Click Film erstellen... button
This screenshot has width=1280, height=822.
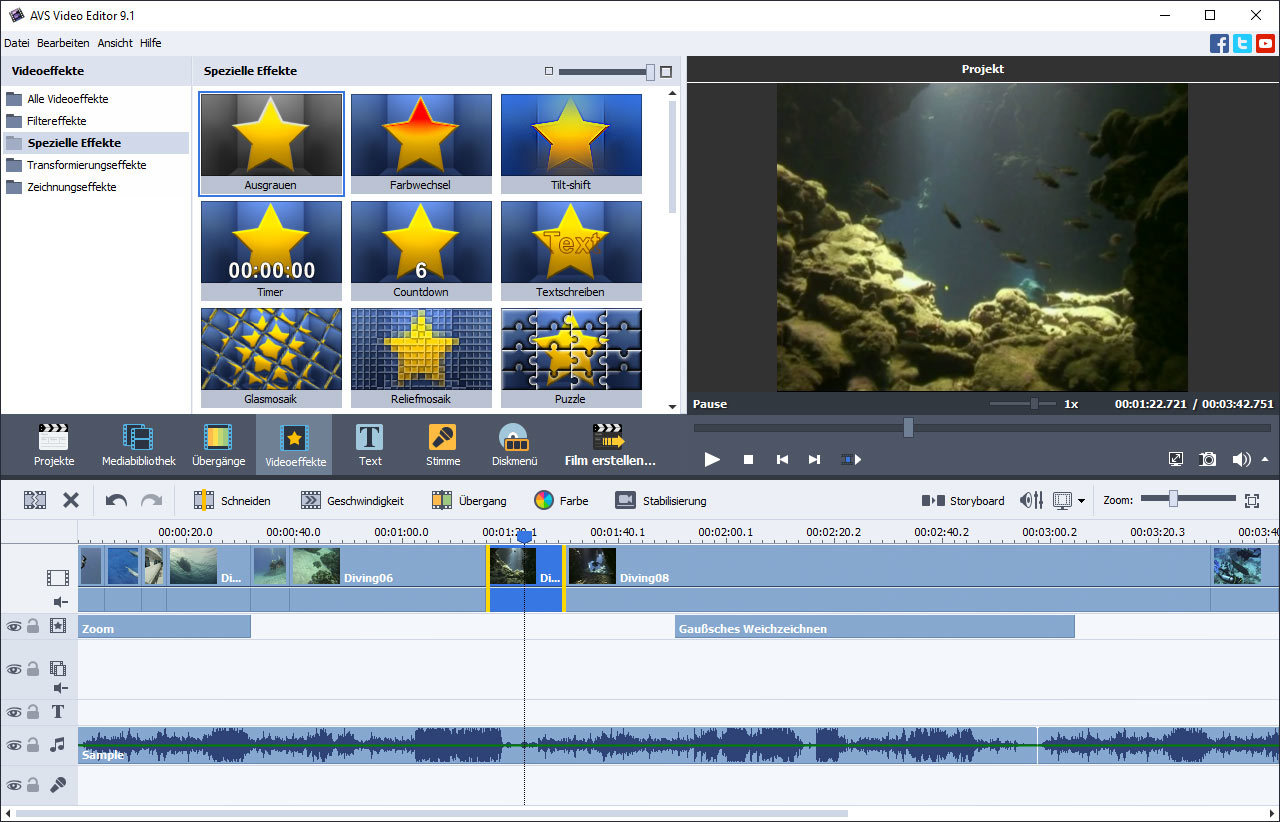tap(610, 445)
